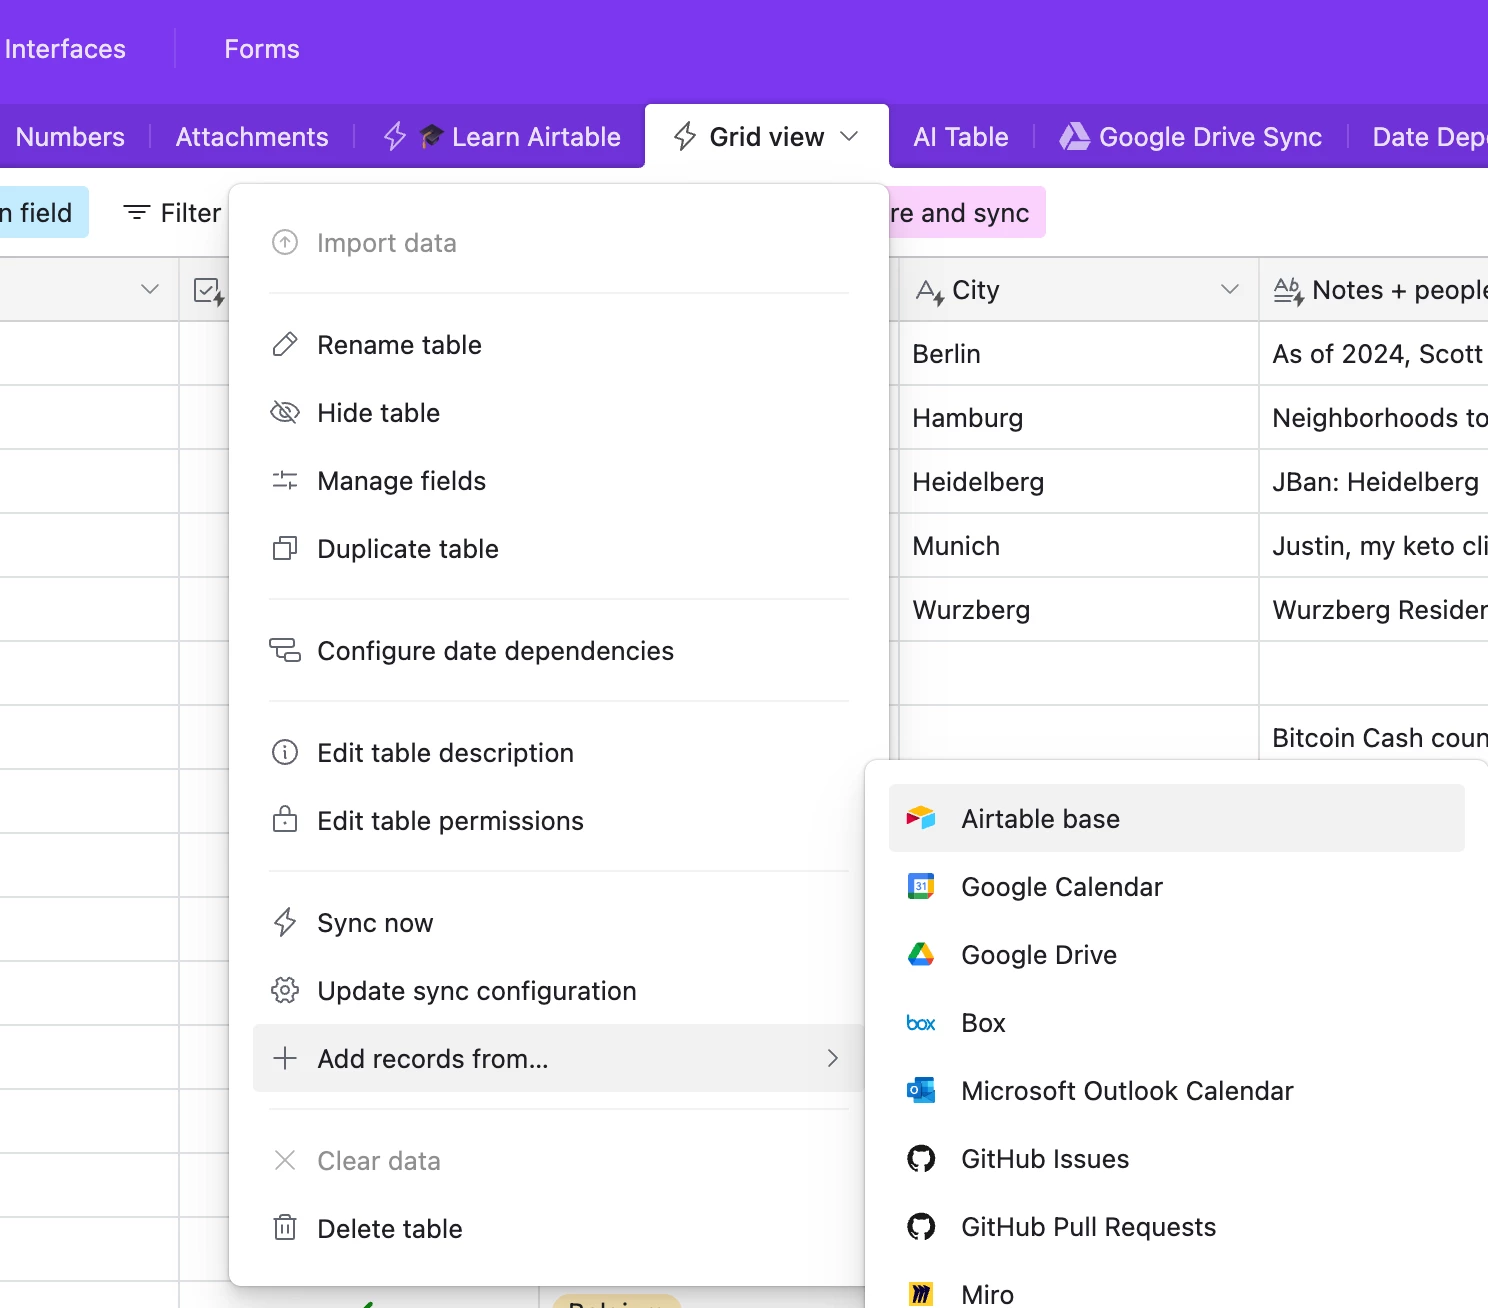
Task: Click the Box logo icon
Action: point(921,1023)
